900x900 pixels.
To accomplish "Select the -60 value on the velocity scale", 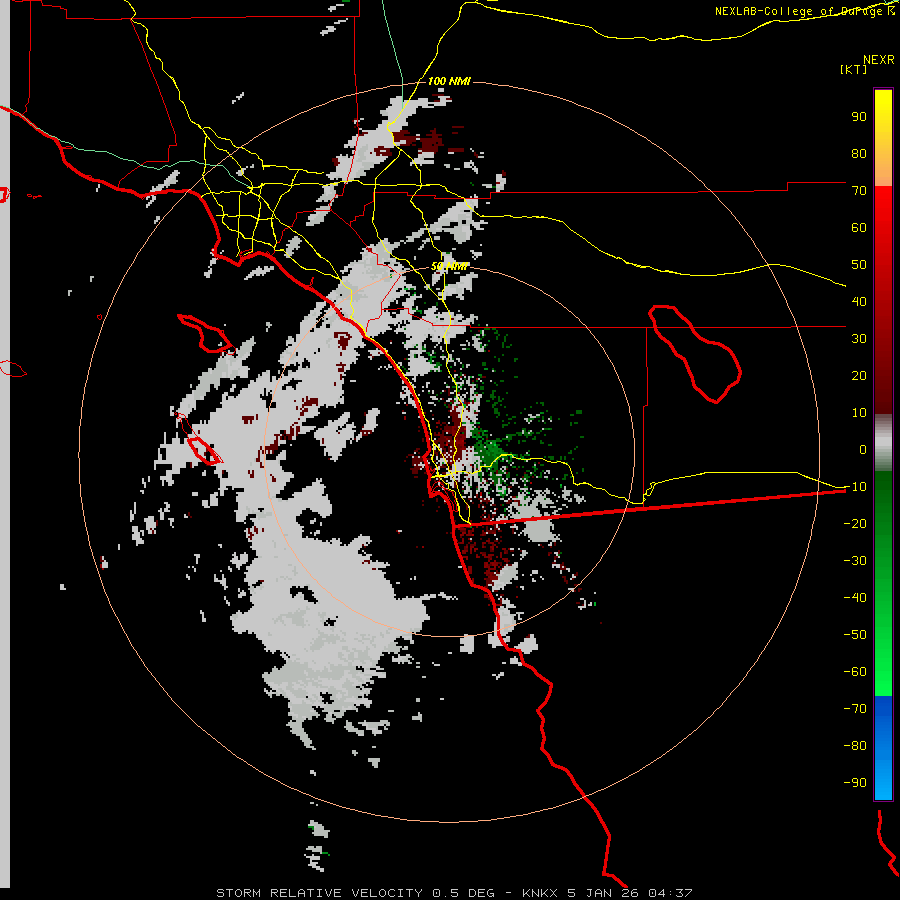I will tap(855, 672).
